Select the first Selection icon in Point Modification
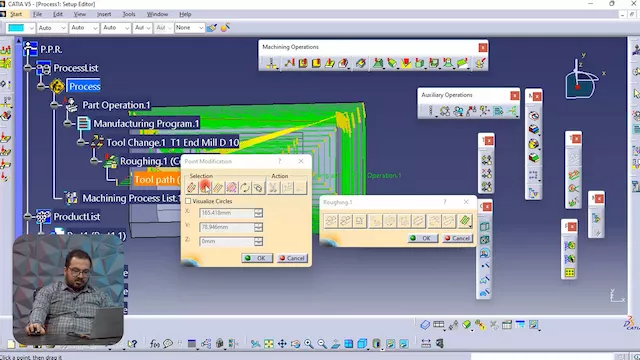640x360 pixels. coord(191,187)
